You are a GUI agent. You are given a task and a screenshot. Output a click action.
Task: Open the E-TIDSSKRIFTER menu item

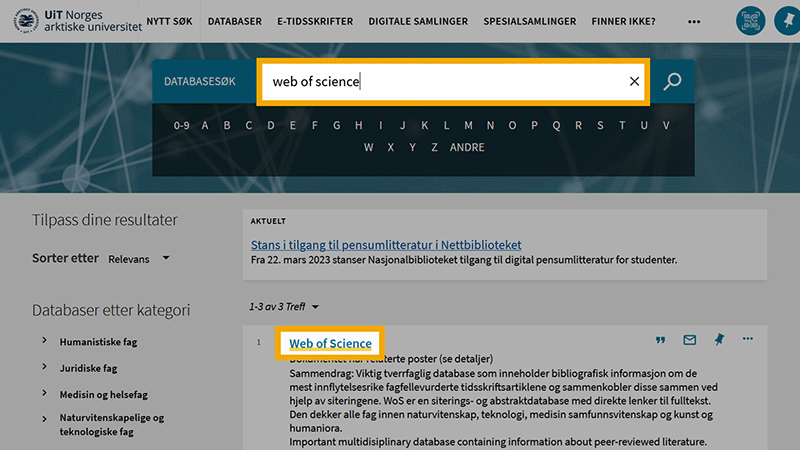(315, 21)
